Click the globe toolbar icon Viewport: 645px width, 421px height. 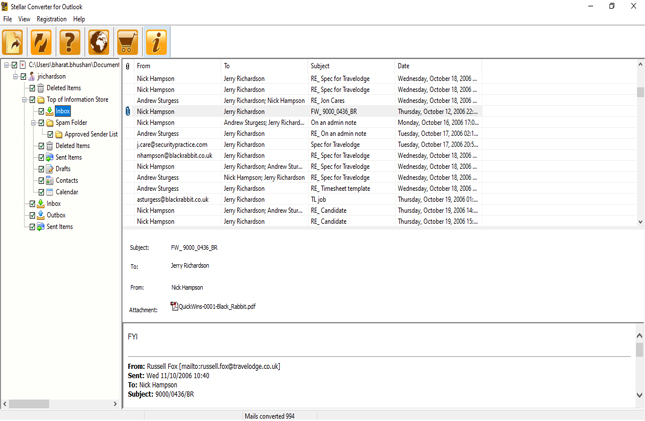tap(99, 42)
